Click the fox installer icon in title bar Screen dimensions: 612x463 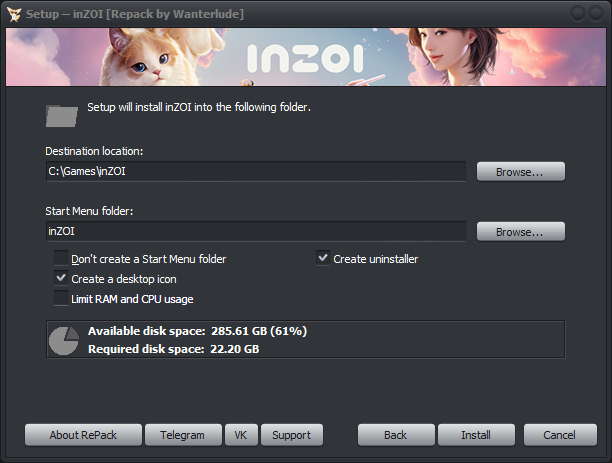point(14,14)
